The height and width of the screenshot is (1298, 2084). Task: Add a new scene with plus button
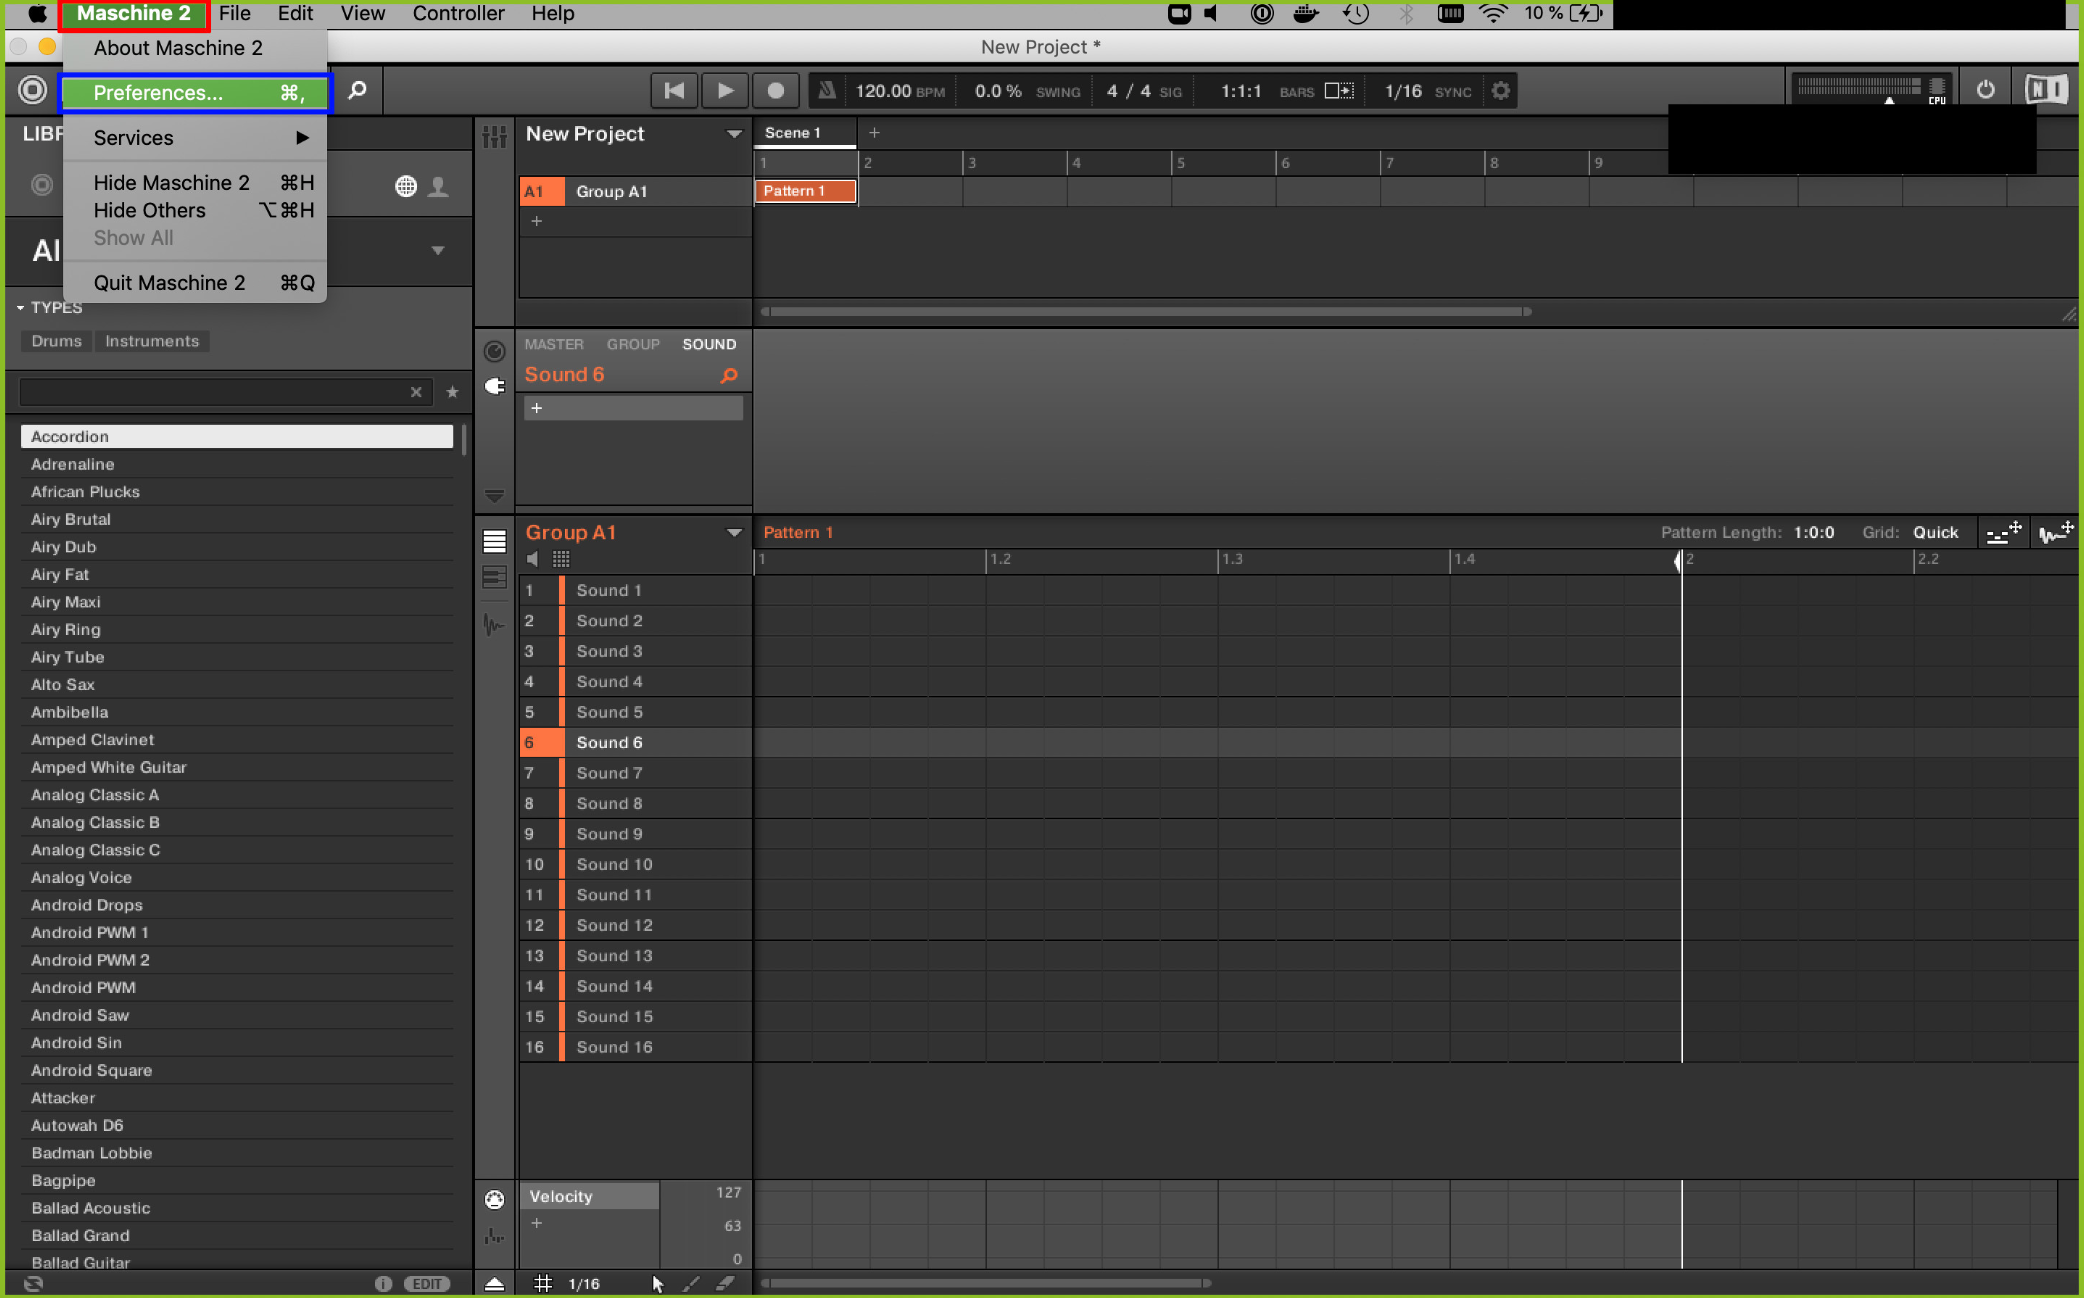click(874, 133)
